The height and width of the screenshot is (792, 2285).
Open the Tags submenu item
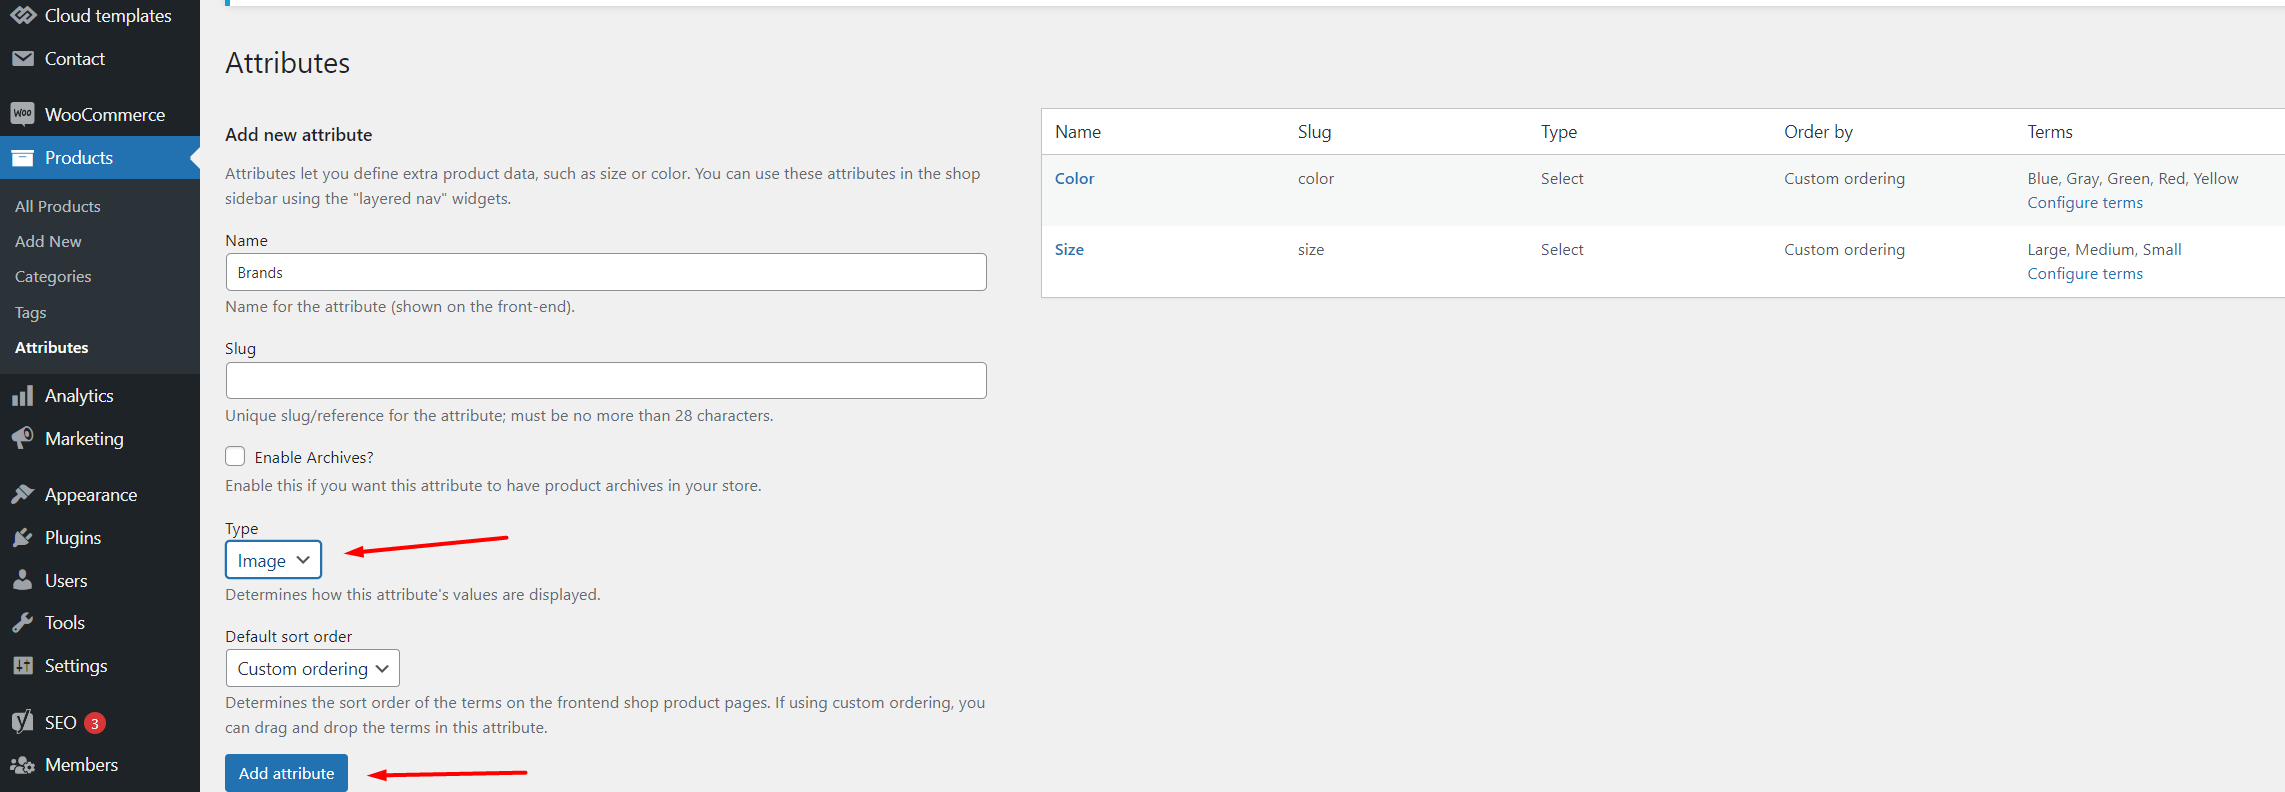(31, 312)
